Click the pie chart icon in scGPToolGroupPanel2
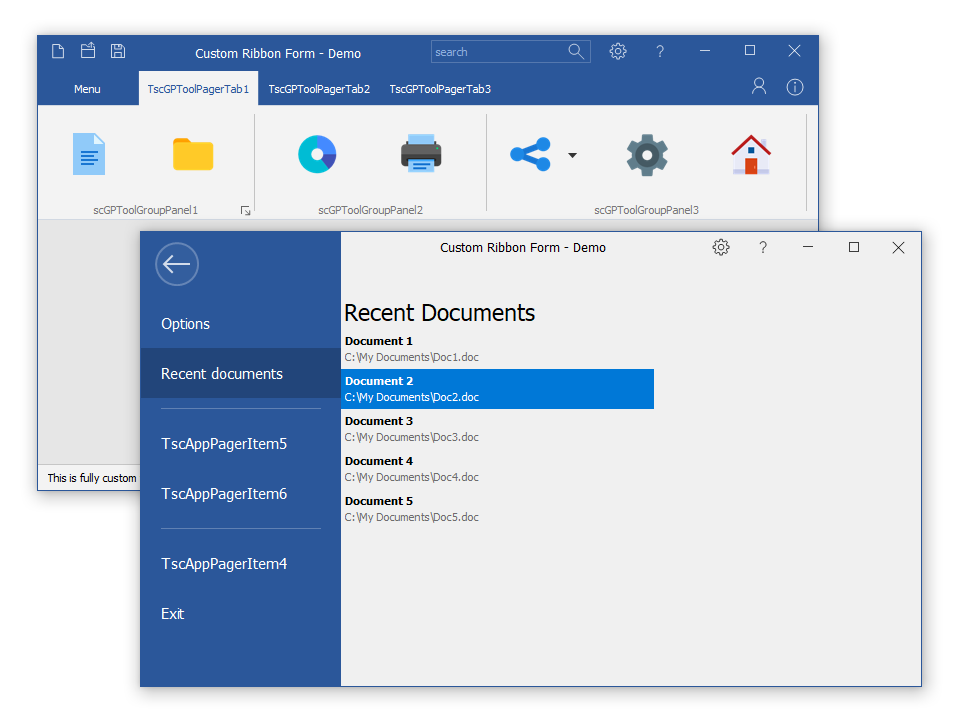 pyautogui.click(x=317, y=154)
